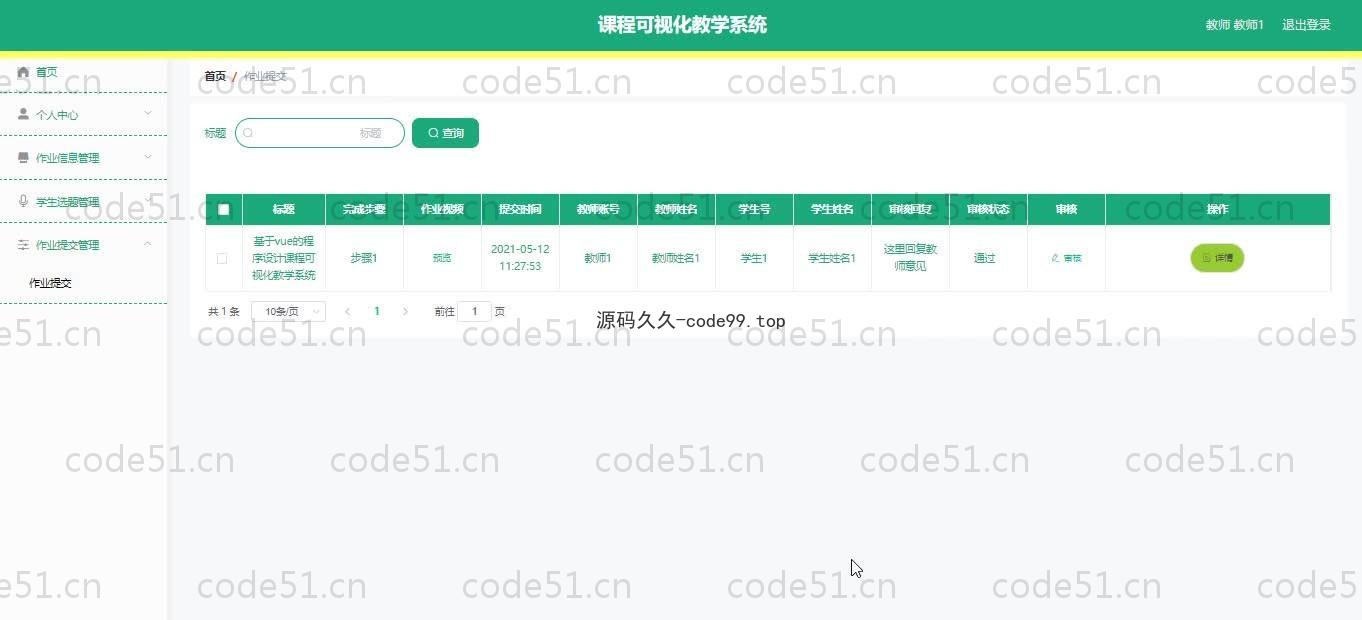Focus the 标题 search input field
Image resolution: width=1362 pixels, height=620 pixels.
coord(320,133)
